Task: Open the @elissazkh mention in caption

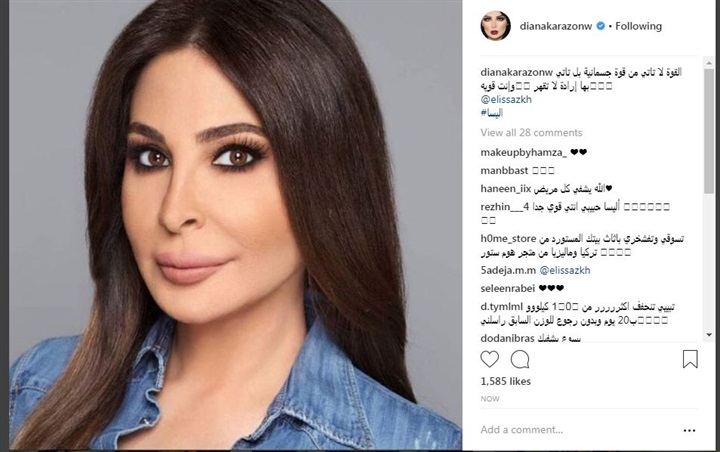Action: tap(506, 99)
